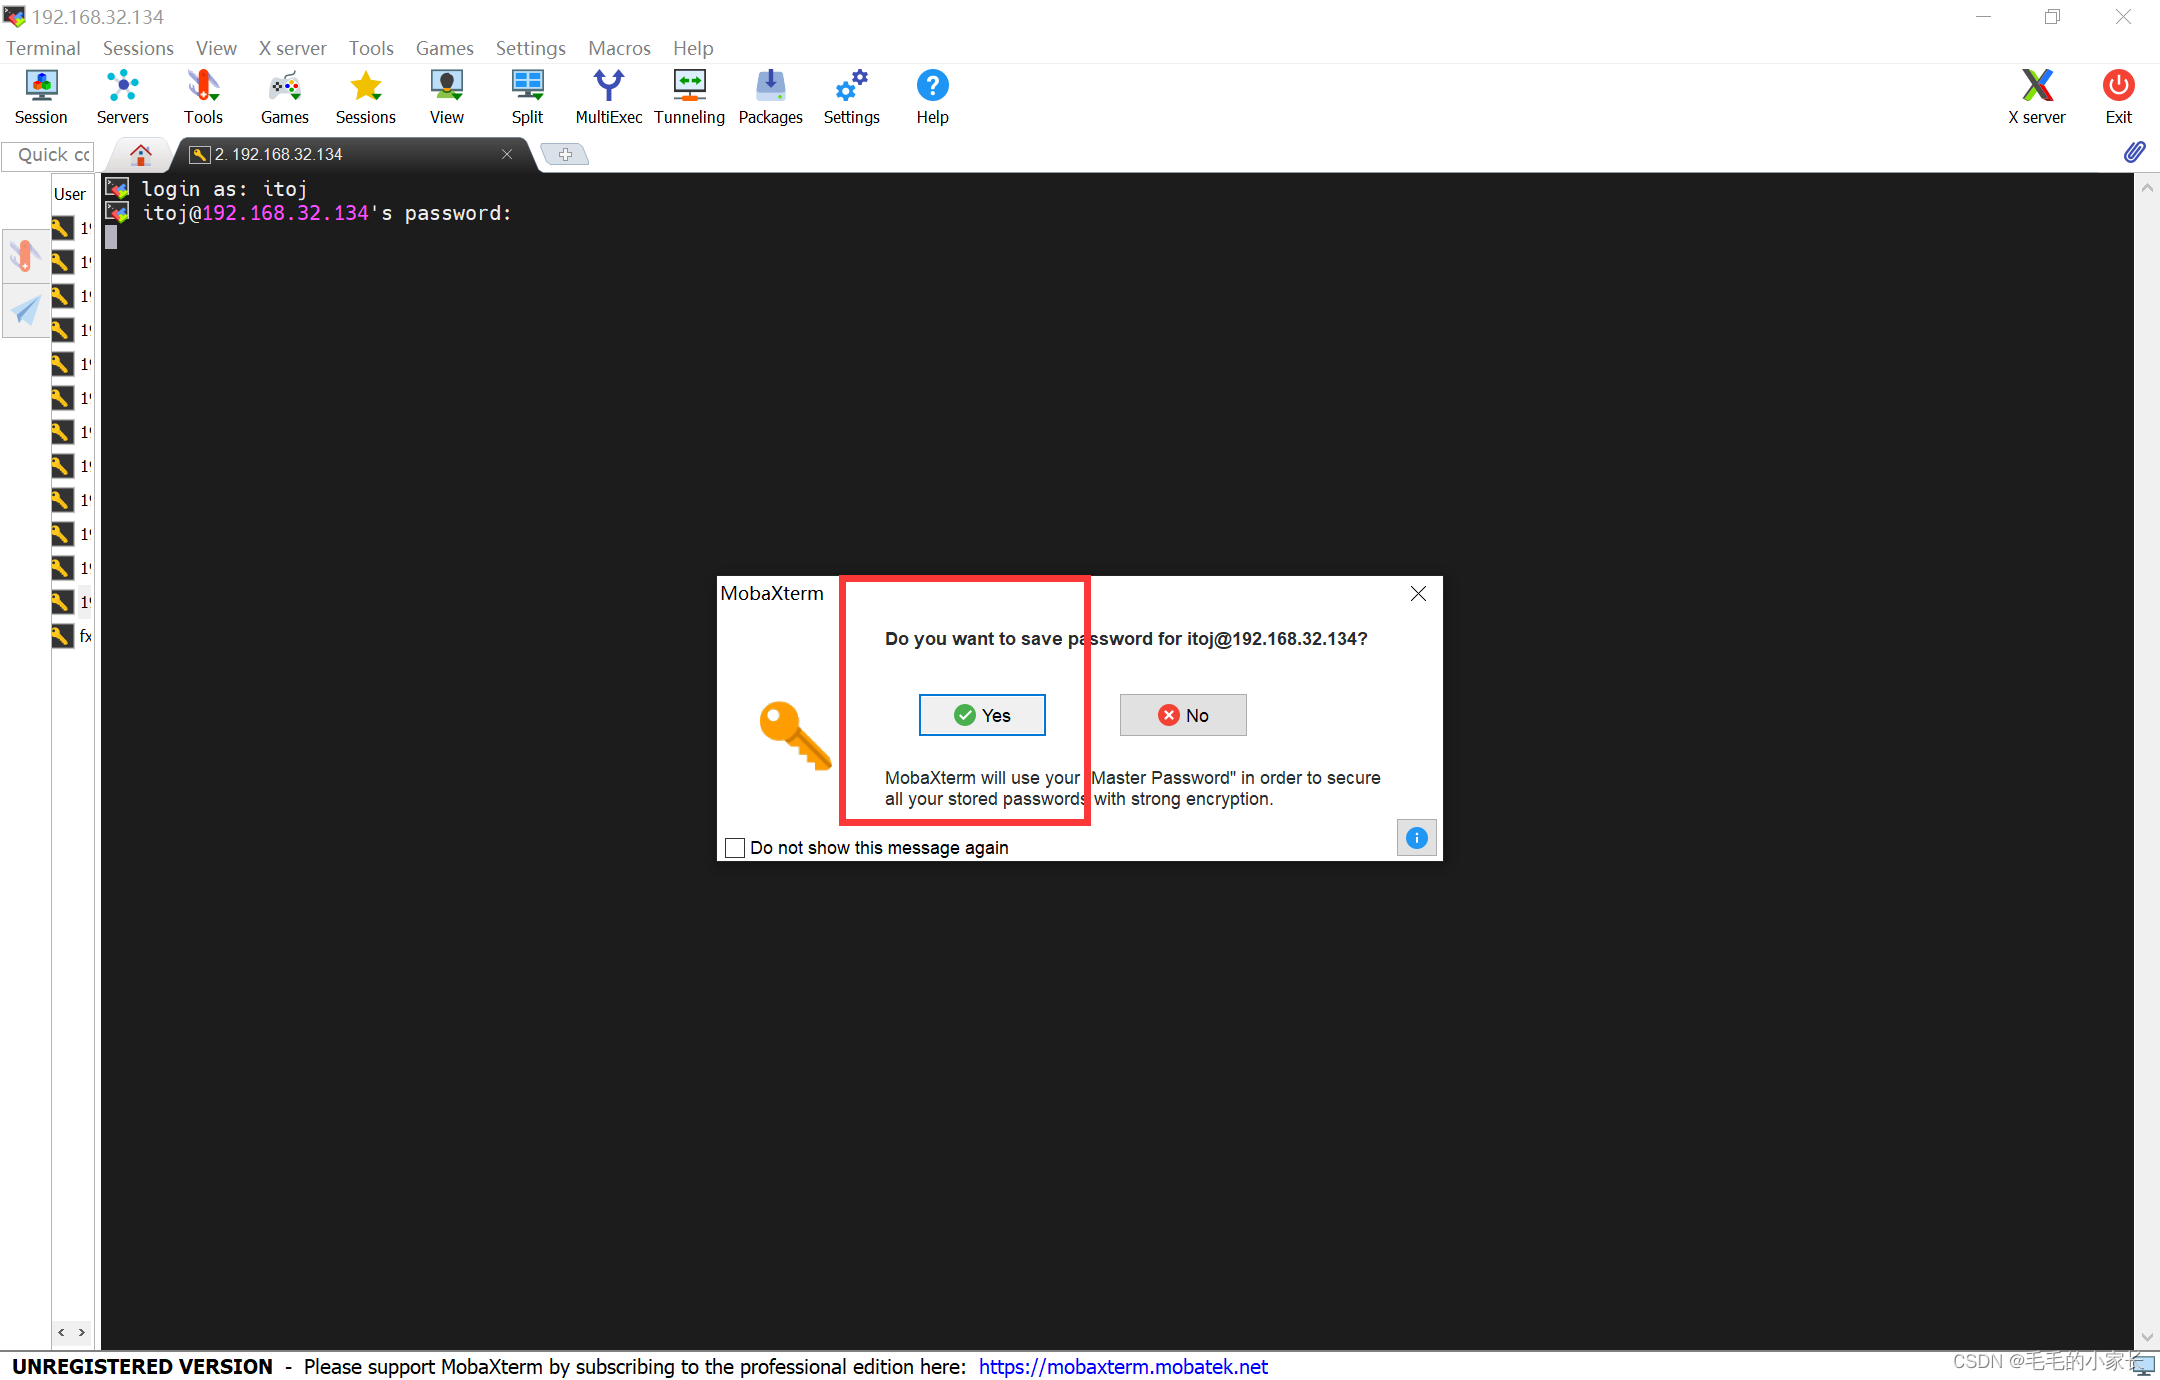Viewport: 2160px width, 1380px height.
Task: Click Yes to save password
Action: pyautogui.click(x=982, y=715)
